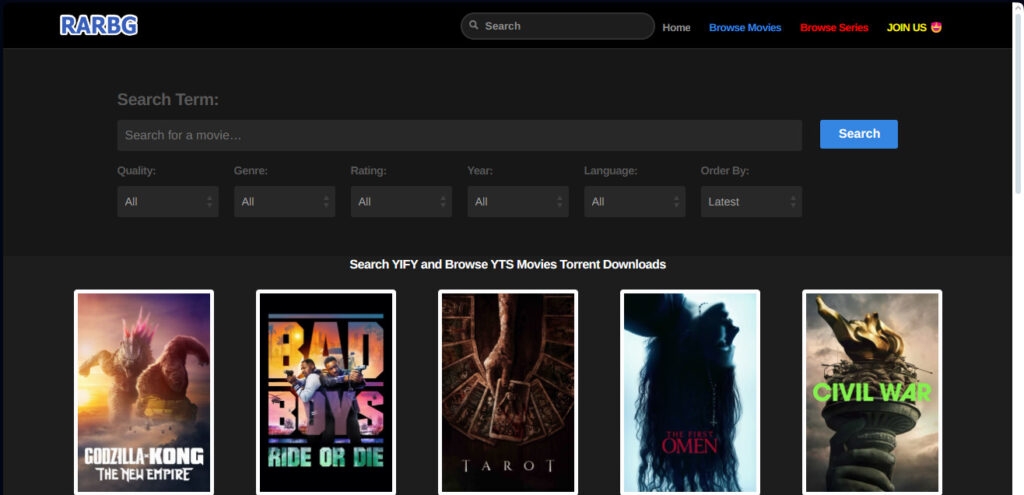The width and height of the screenshot is (1024, 495).
Task: Open the Home menu item
Action: click(x=676, y=27)
